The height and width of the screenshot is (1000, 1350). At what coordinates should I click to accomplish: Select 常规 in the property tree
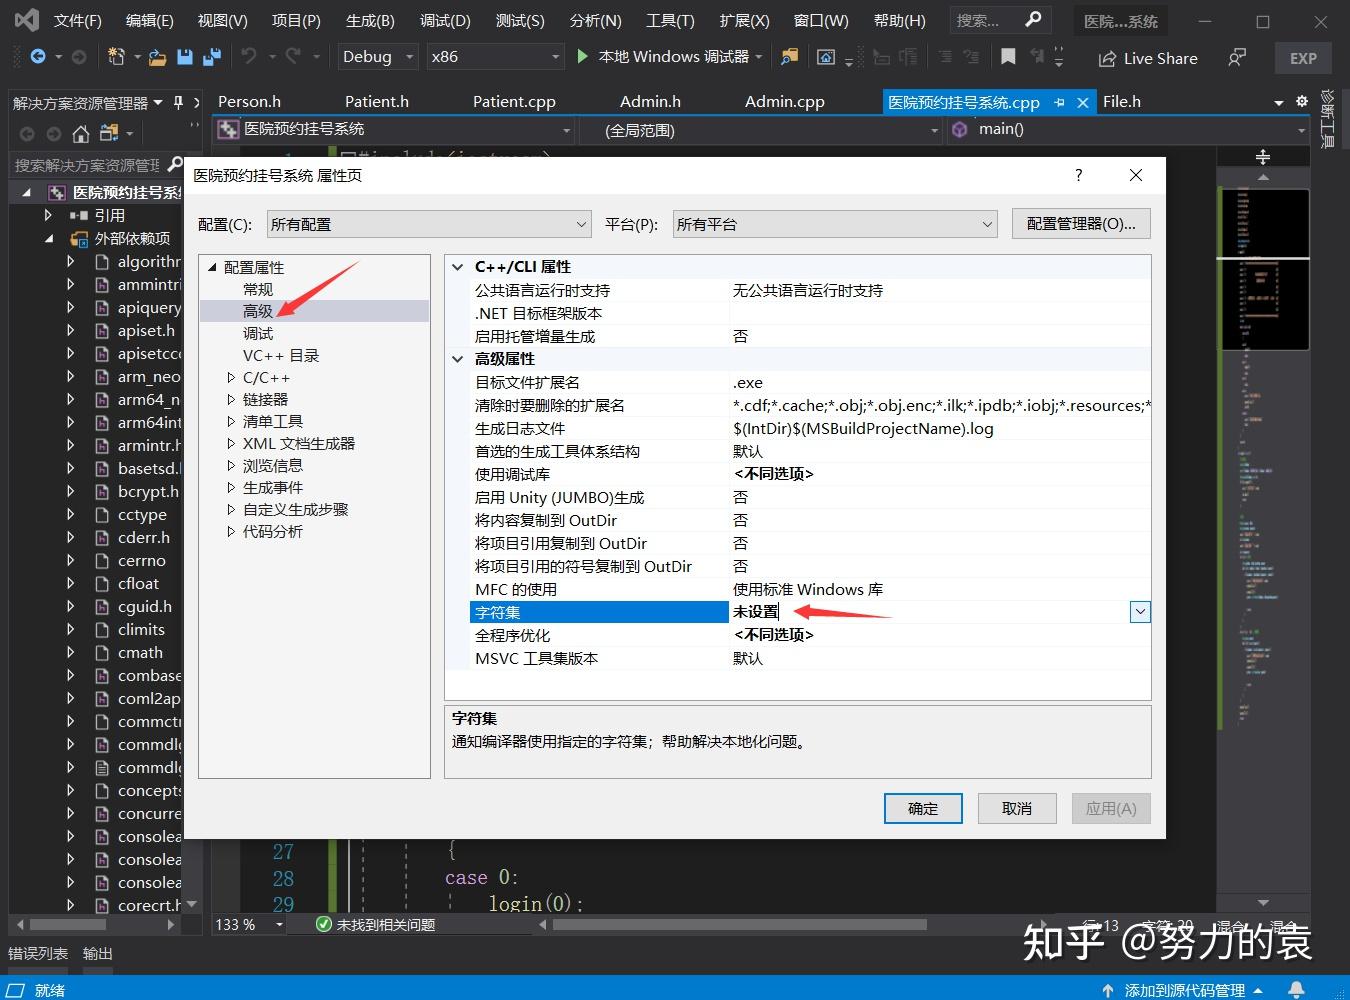click(x=258, y=289)
